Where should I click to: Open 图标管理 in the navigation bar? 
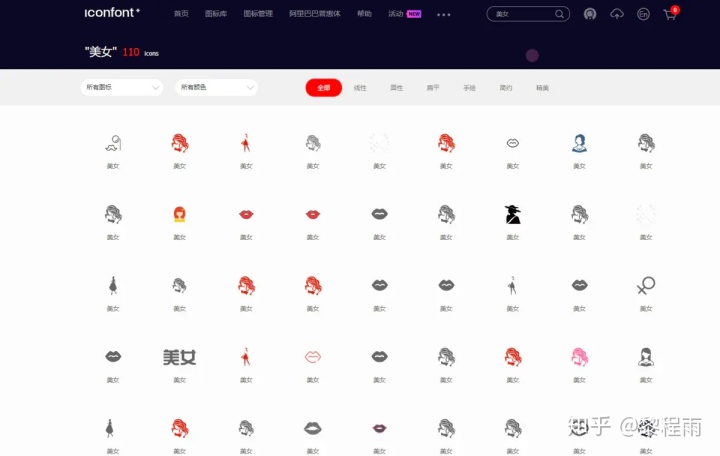tap(258, 14)
